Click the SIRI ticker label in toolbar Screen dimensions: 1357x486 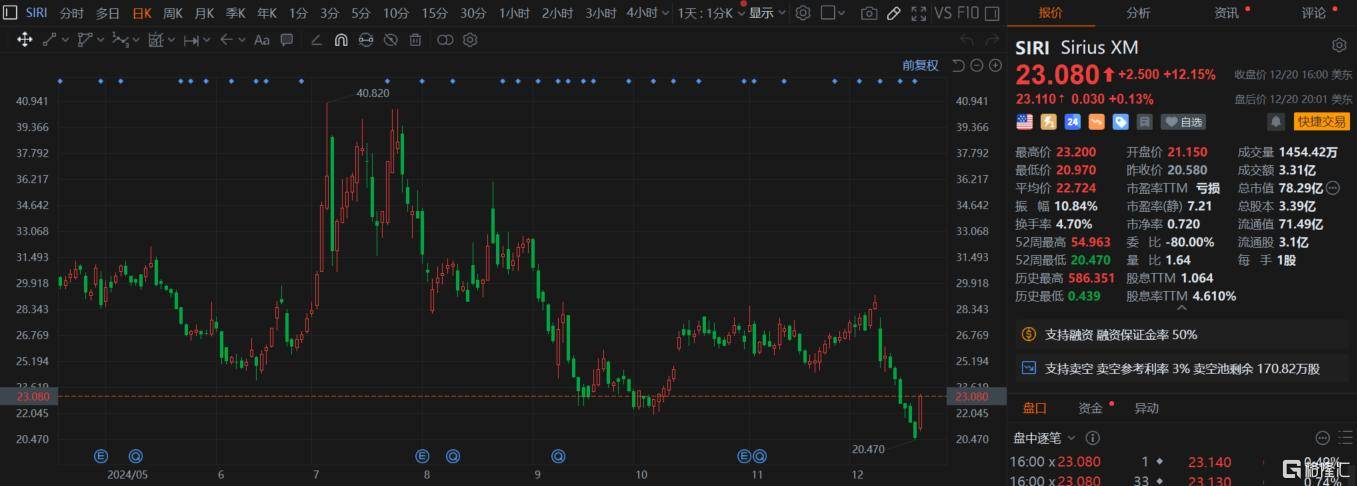(36, 13)
